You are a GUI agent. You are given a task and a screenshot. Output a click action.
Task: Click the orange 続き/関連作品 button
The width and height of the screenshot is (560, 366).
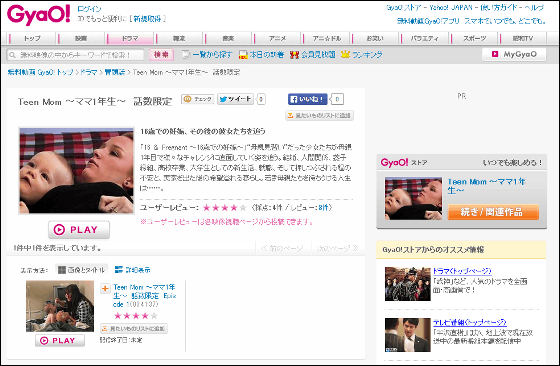(493, 212)
